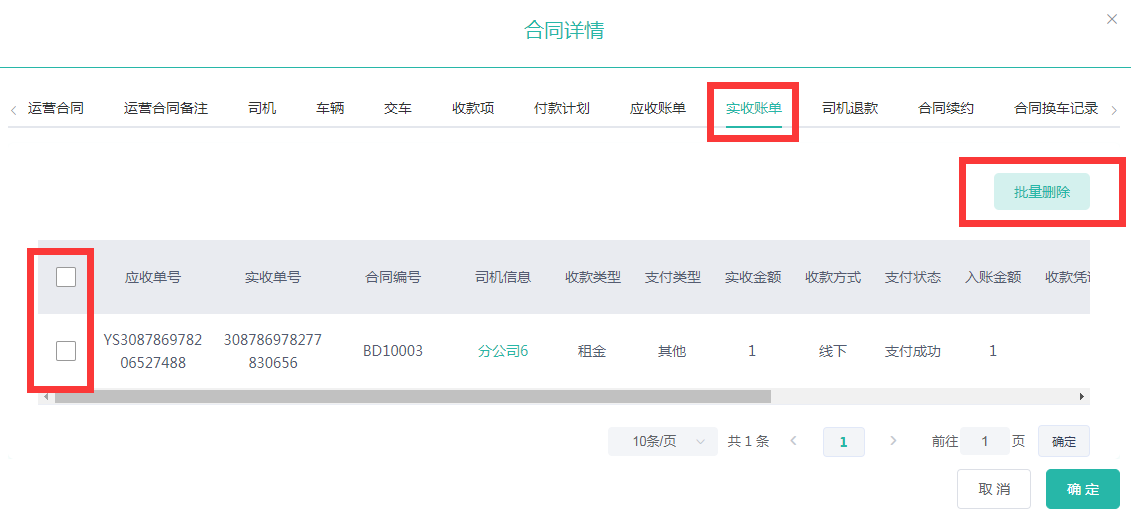The image size is (1131, 520).
Task: Click the green 确定 button at bottom
Action: [x=1082, y=489]
